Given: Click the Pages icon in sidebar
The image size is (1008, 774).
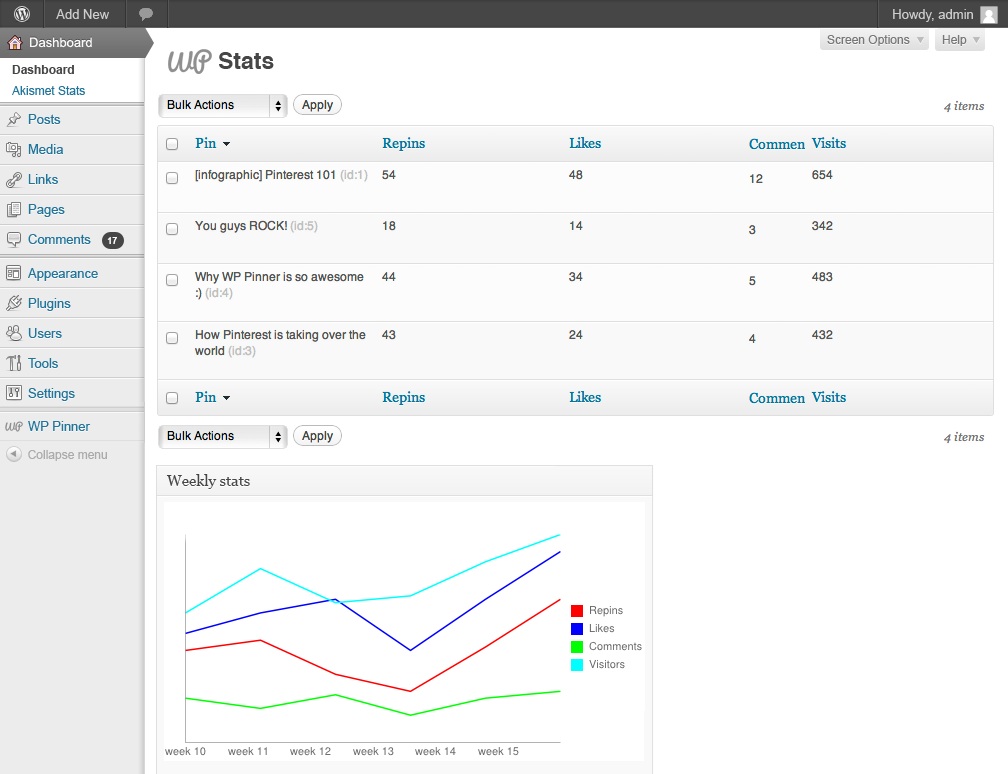Looking at the screenshot, I should (x=14, y=210).
